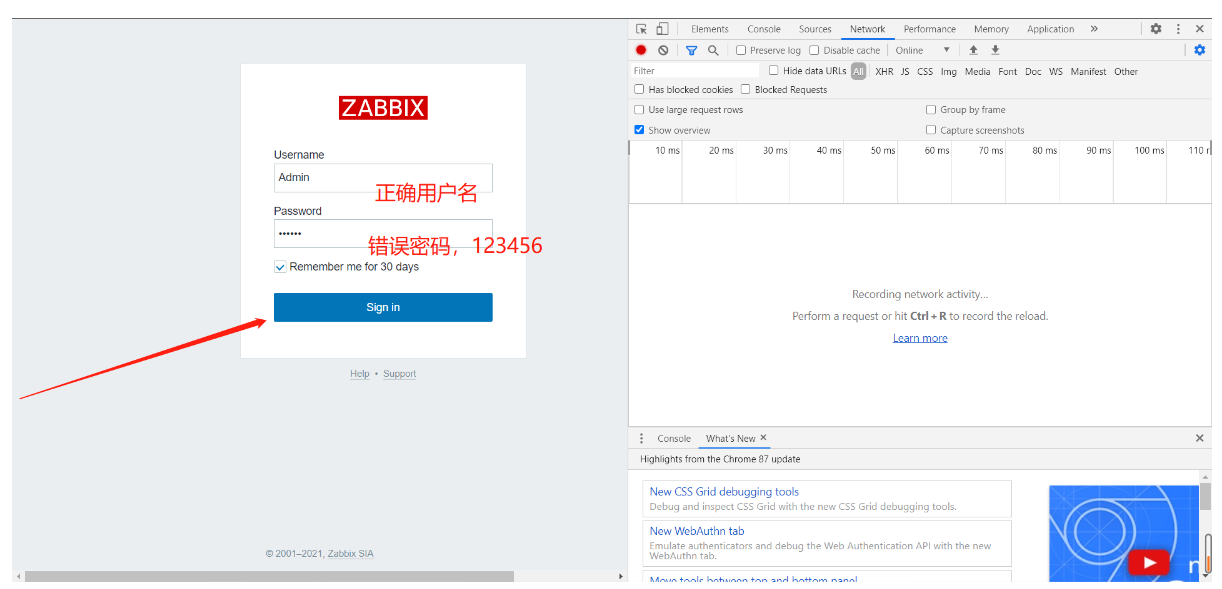Click the page horizontal scrollbar
1222x589 pixels.
pos(269,576)
